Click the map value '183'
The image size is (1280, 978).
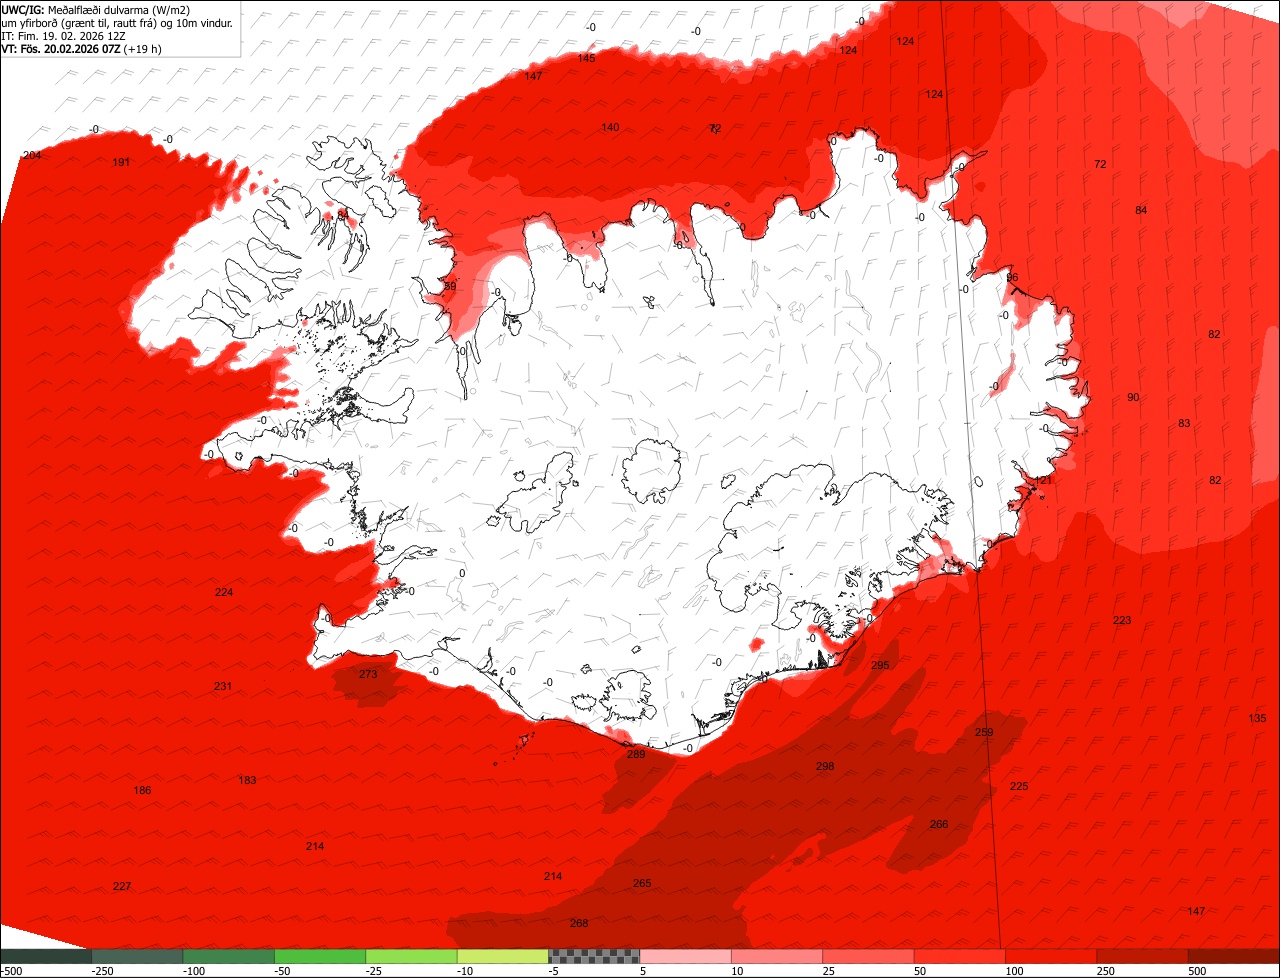[248, 780]
